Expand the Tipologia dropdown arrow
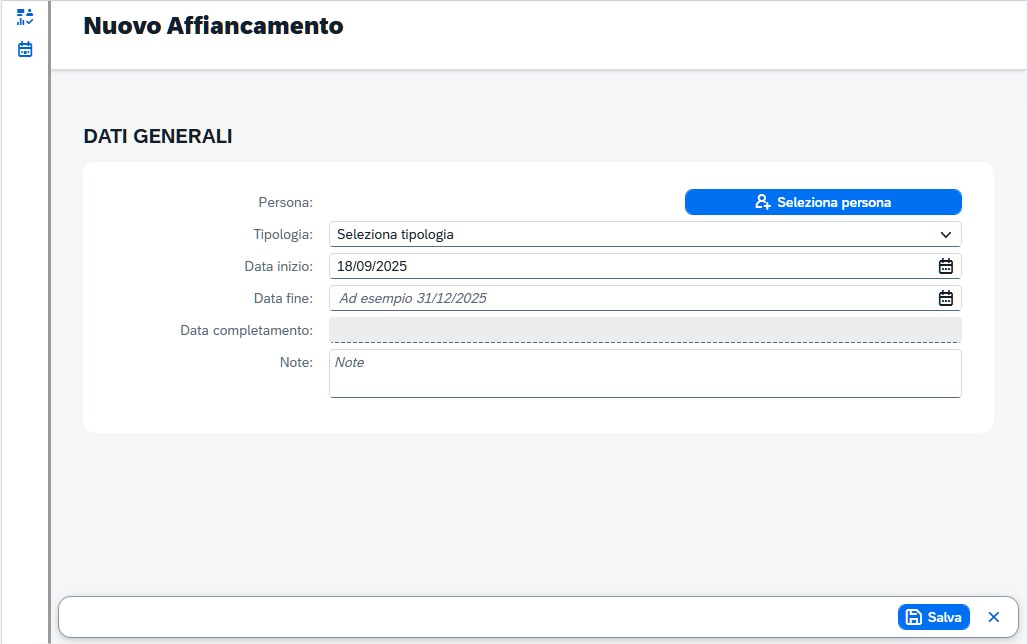Screen dimensions: 1027x644 pyautogui.click(x=945, y=234)
